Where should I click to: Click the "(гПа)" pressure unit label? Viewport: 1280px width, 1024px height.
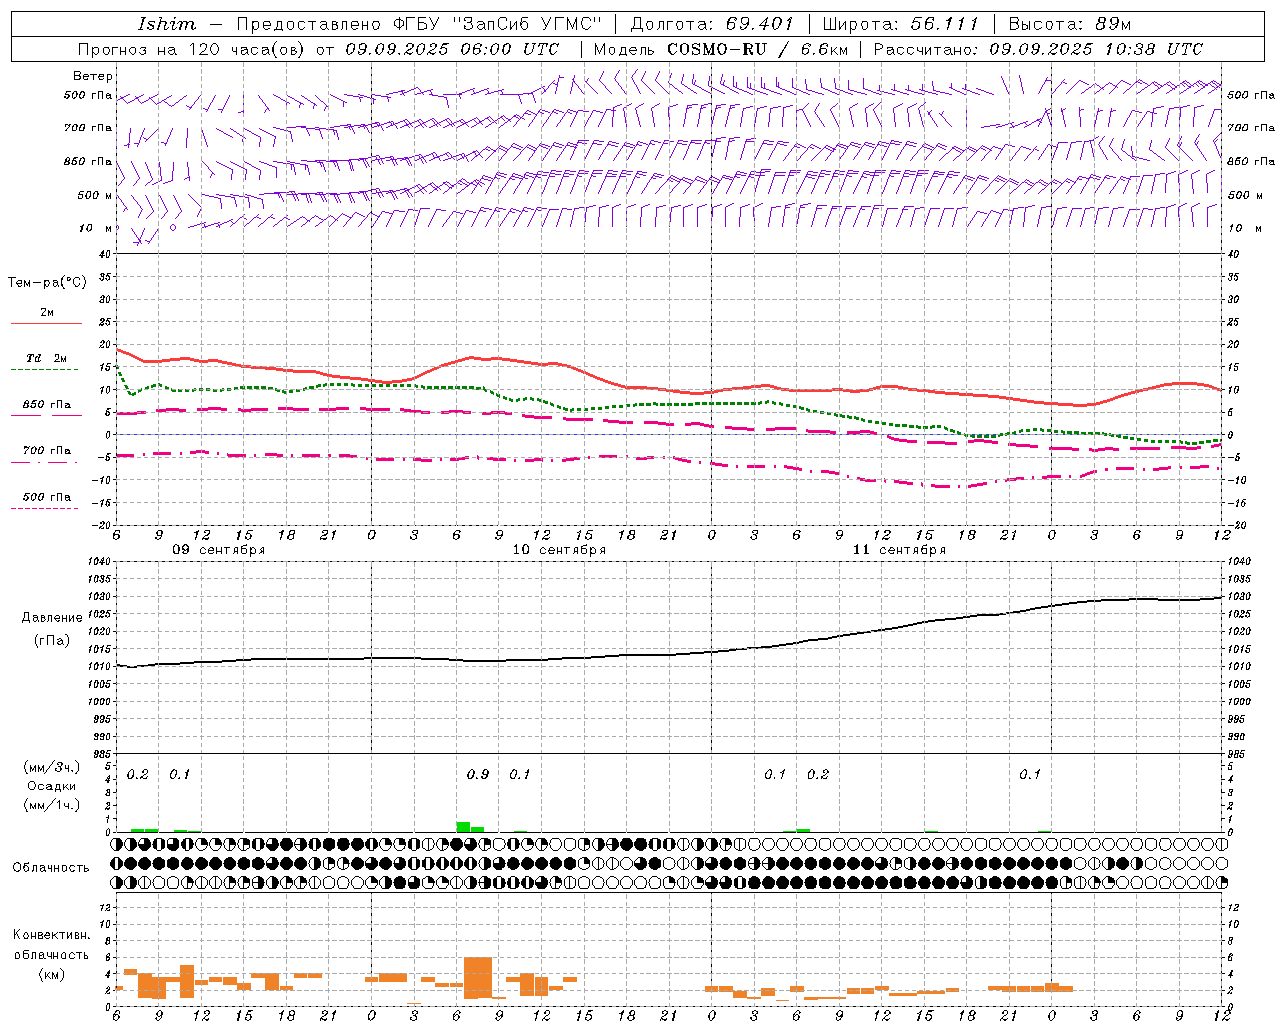(x=52, y=640)
